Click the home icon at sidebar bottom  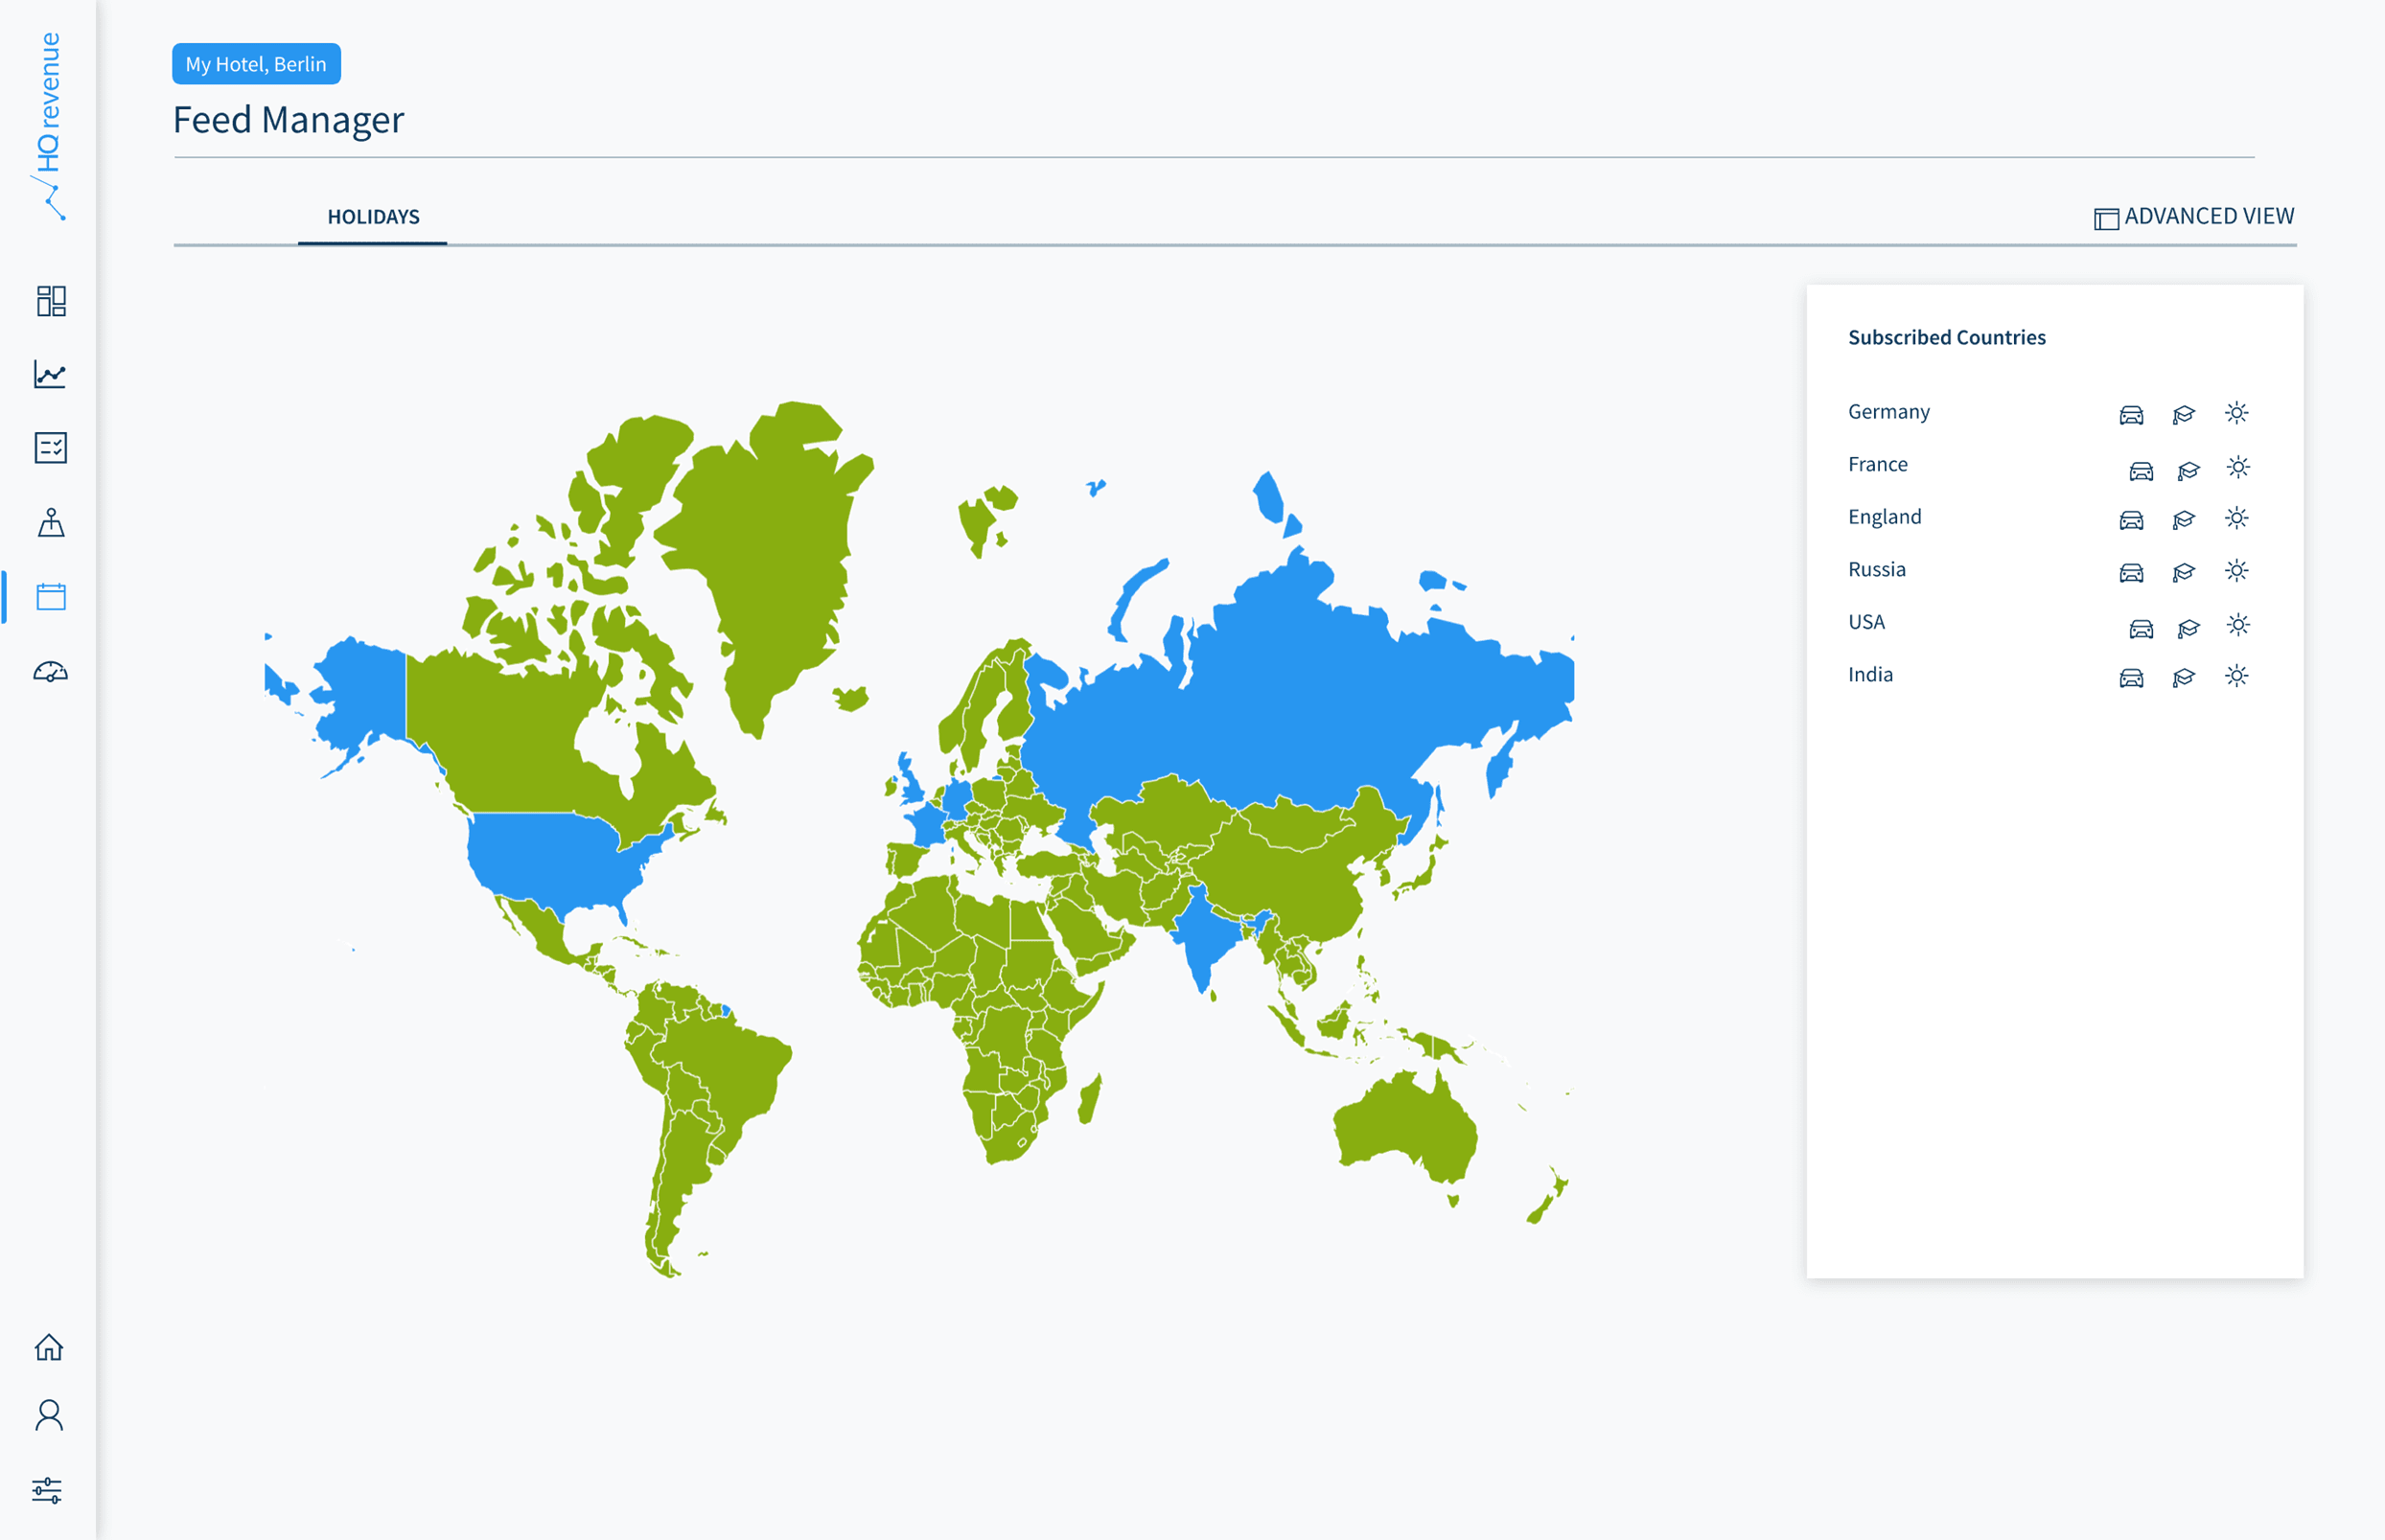click(51, 1349)
